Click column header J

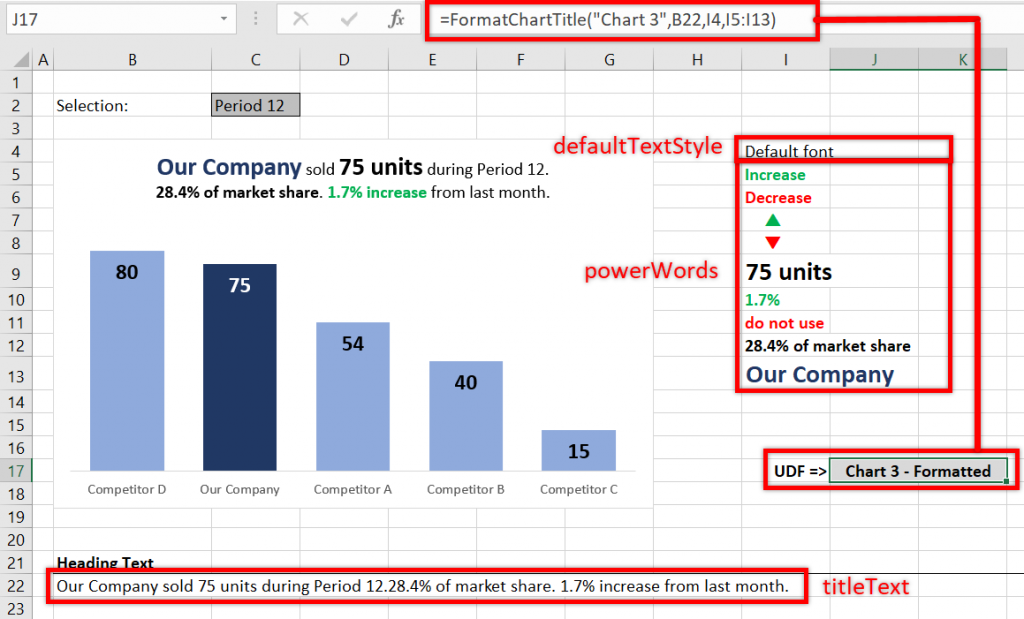(872, 59)
